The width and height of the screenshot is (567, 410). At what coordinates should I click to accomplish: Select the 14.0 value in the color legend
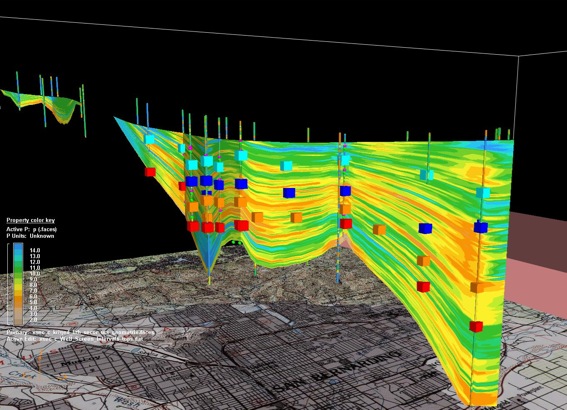coord(35,250)
